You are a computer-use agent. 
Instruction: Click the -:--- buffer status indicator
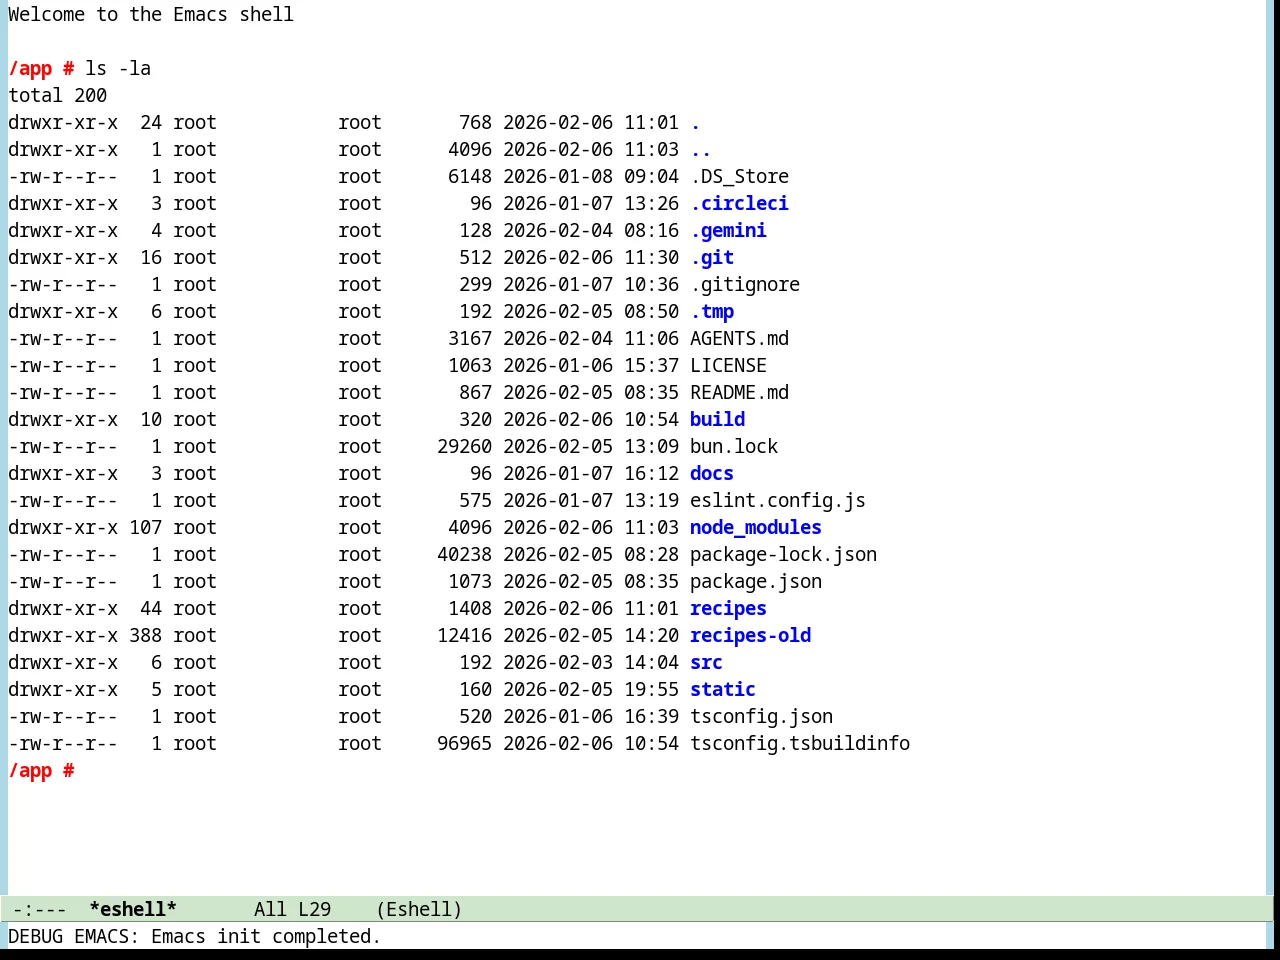tap(39, 909)
